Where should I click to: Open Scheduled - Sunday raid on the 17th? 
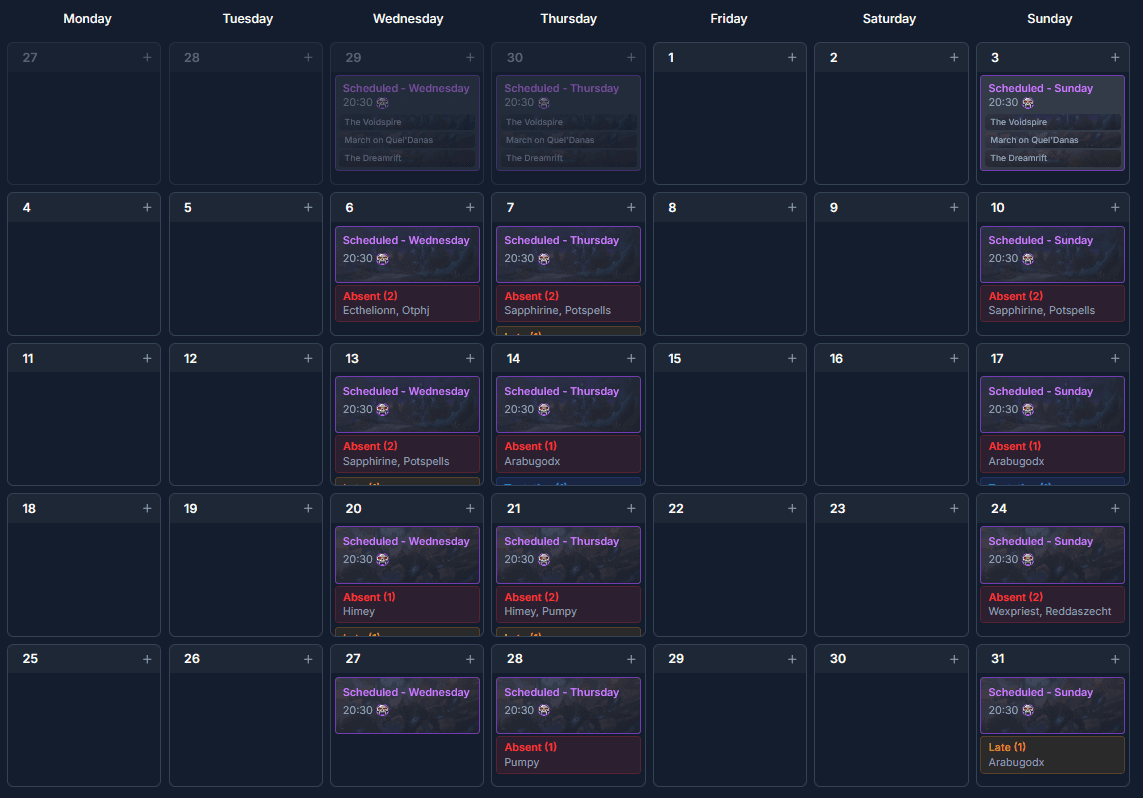(x=1052, y=404)
